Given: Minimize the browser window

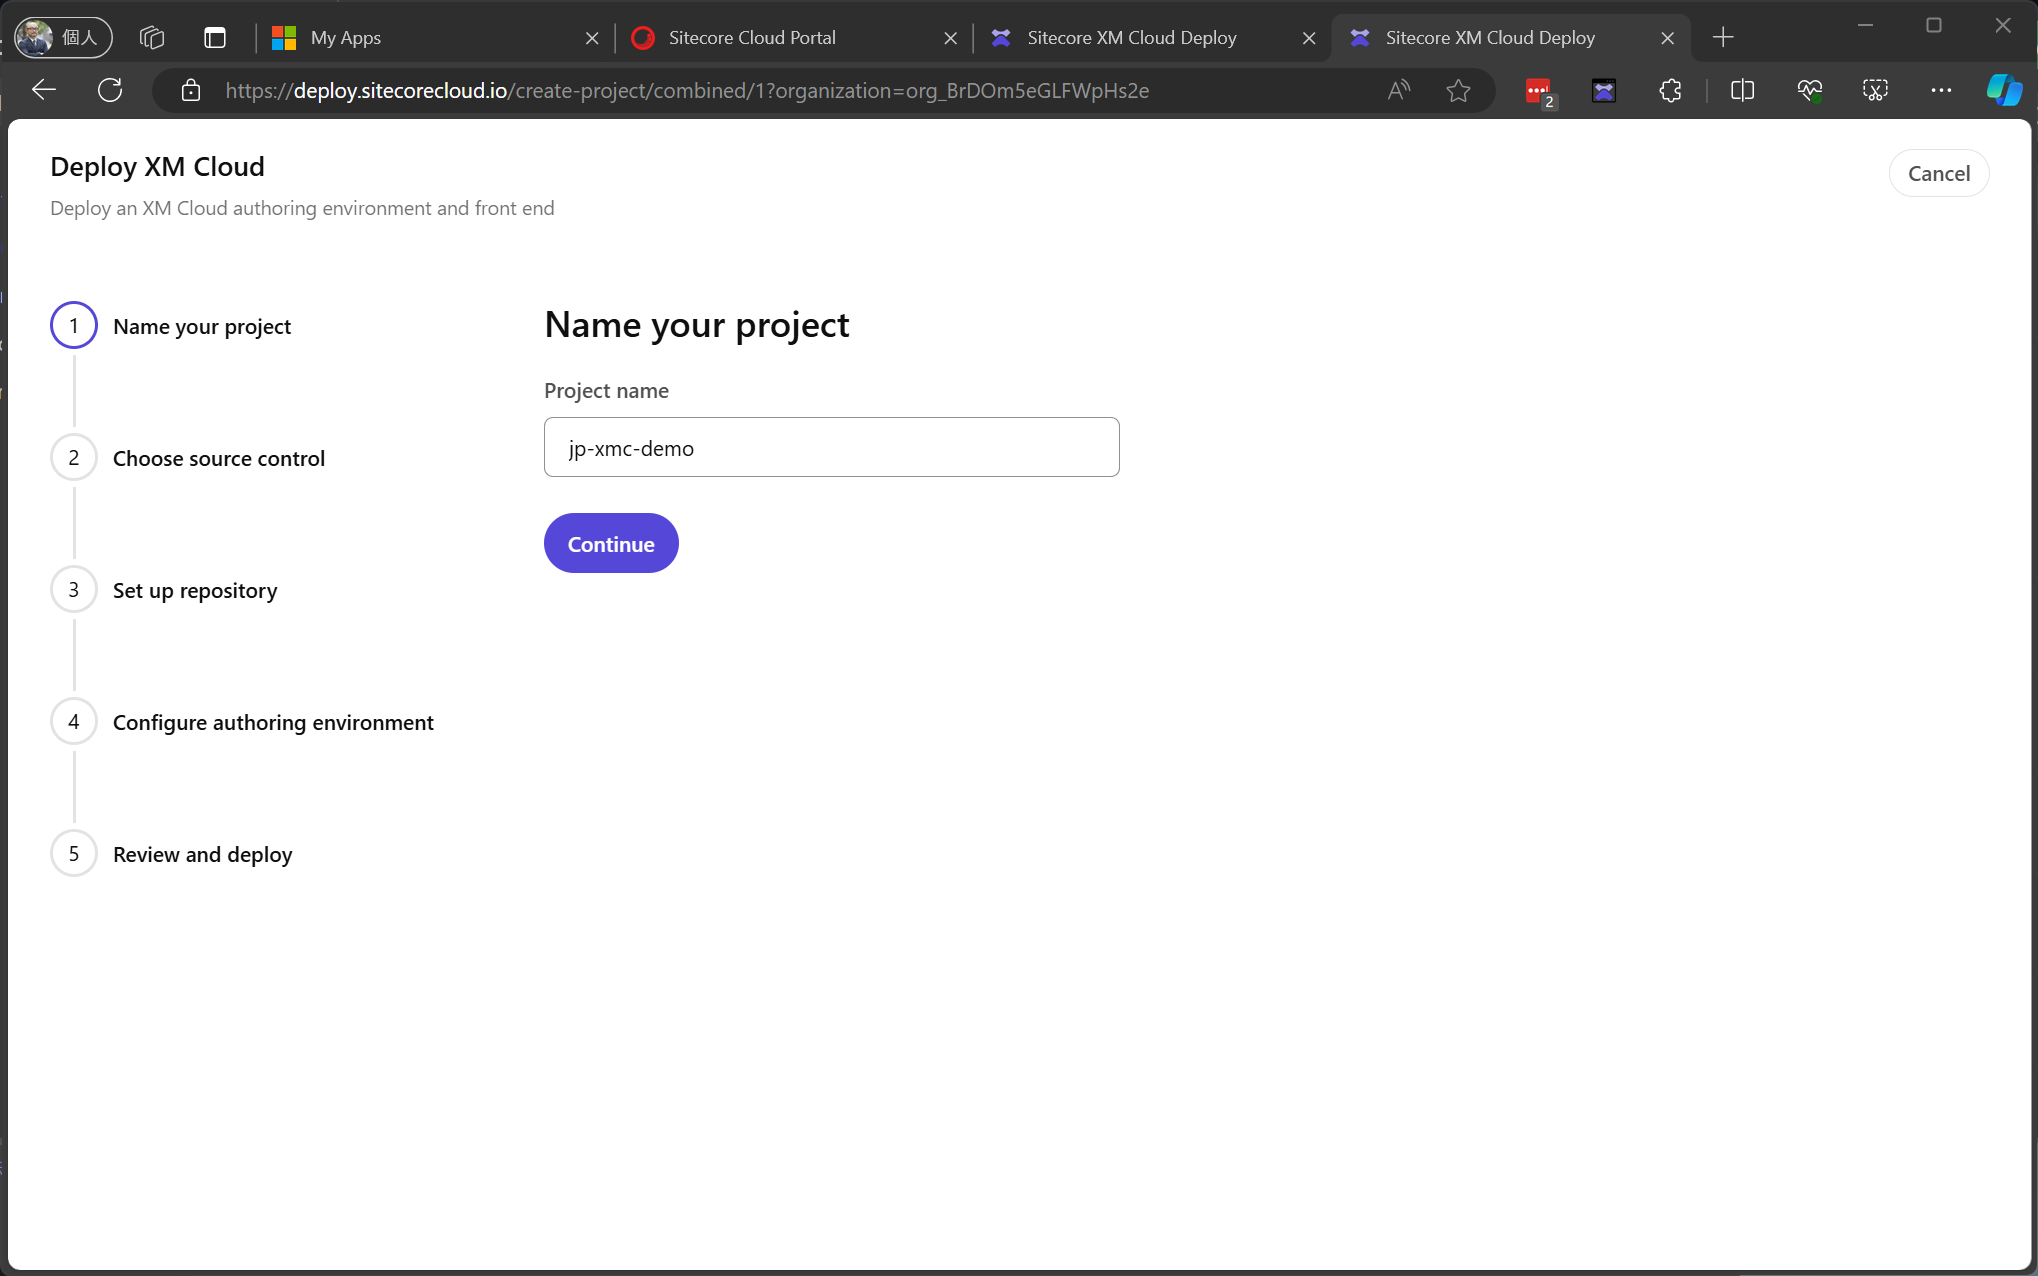Looking at the screenshot, I should coord(1865,25).
